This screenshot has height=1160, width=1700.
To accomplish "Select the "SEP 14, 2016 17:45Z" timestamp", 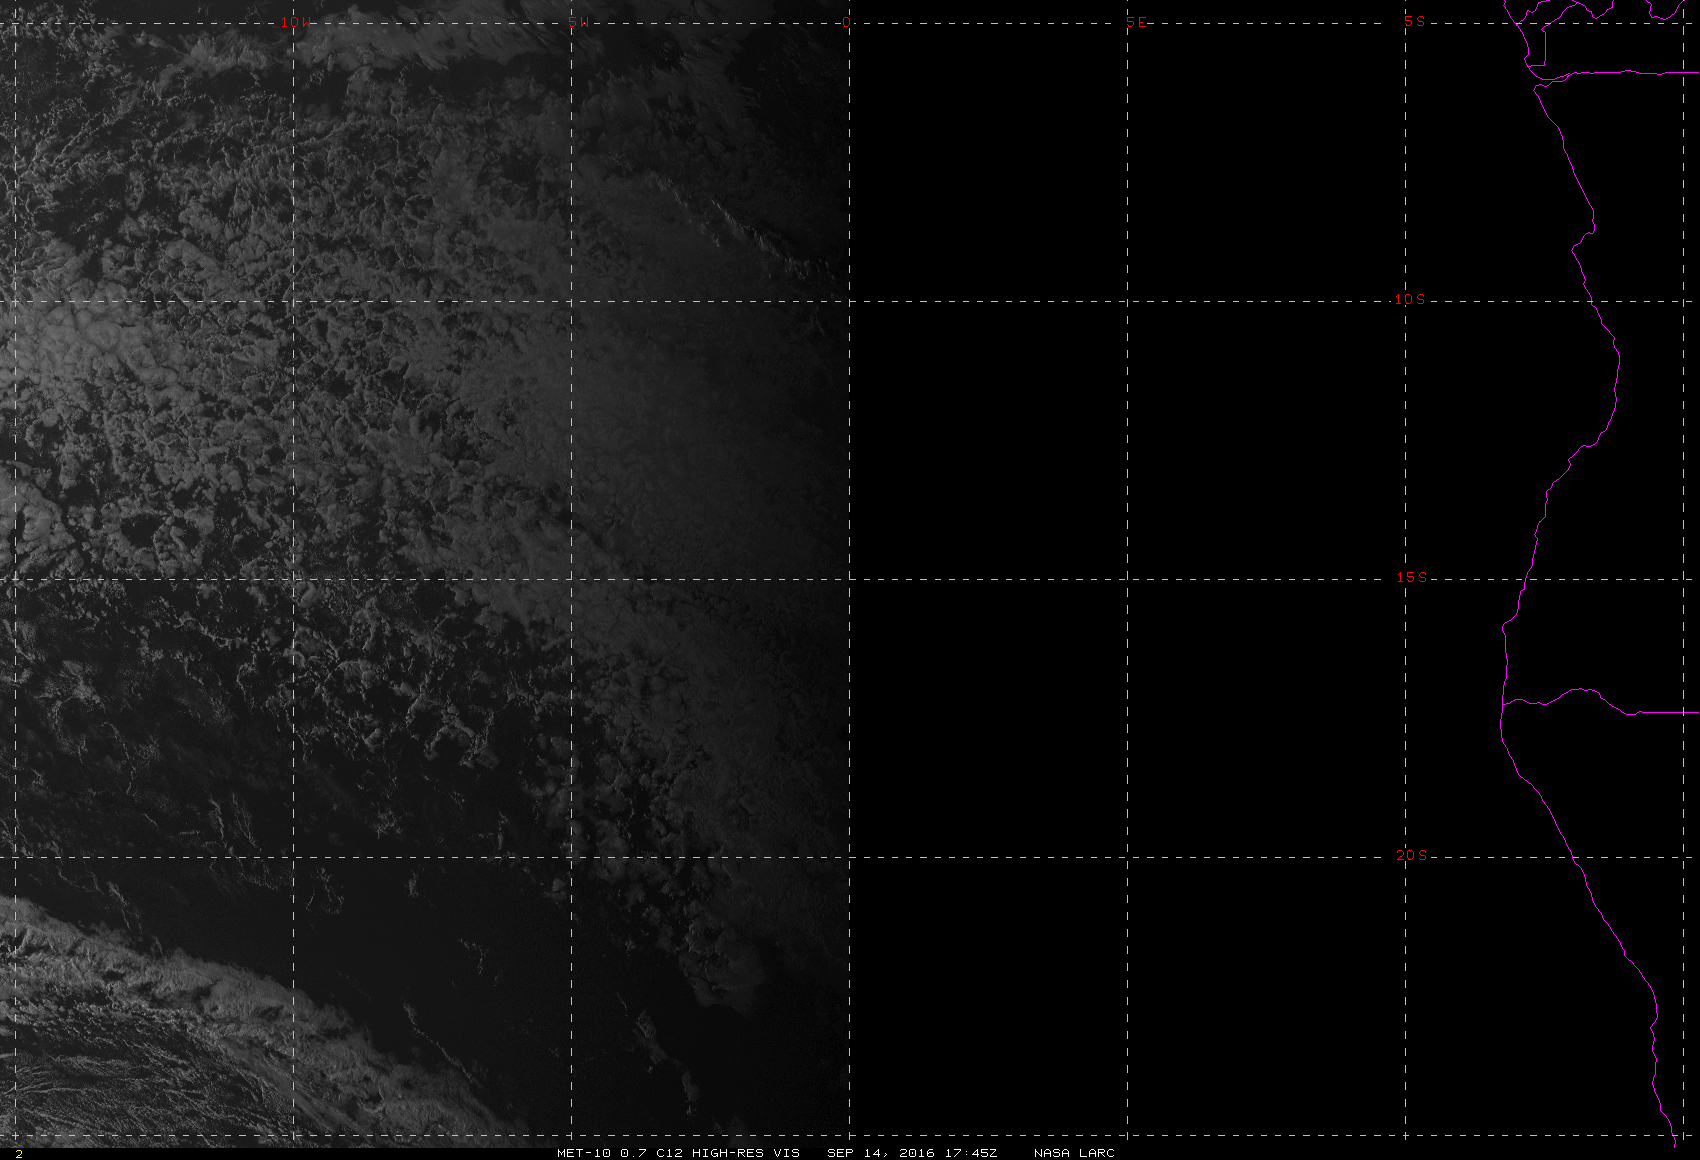I will pos(912,1153).
